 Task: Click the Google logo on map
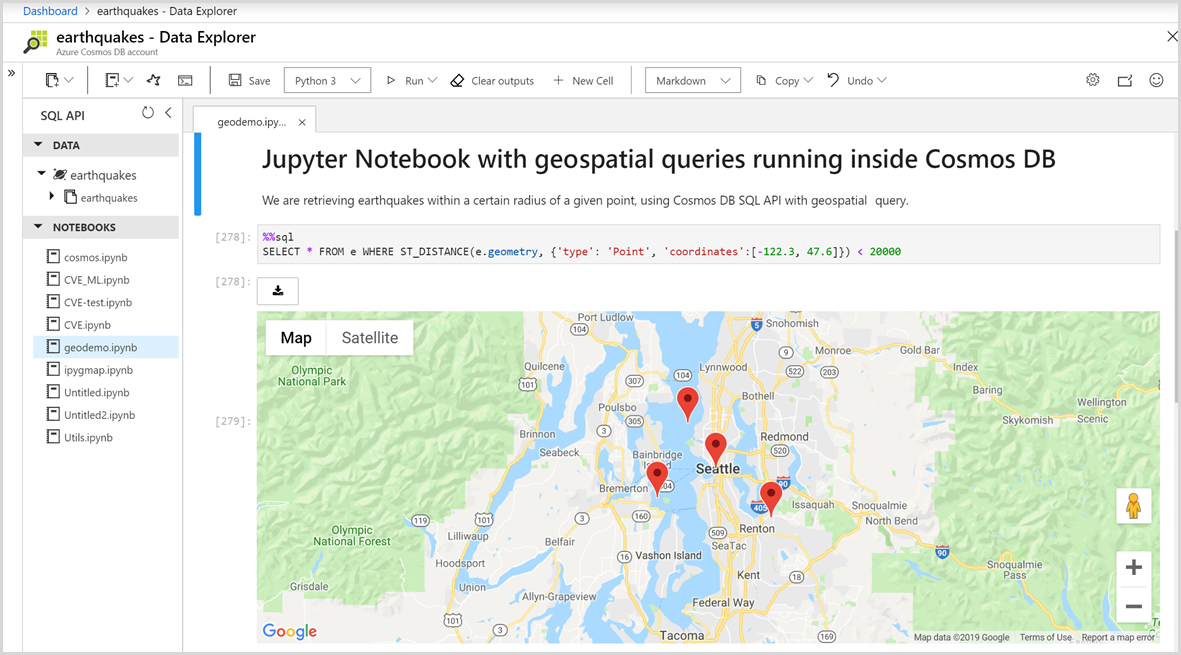coord(290,632)
